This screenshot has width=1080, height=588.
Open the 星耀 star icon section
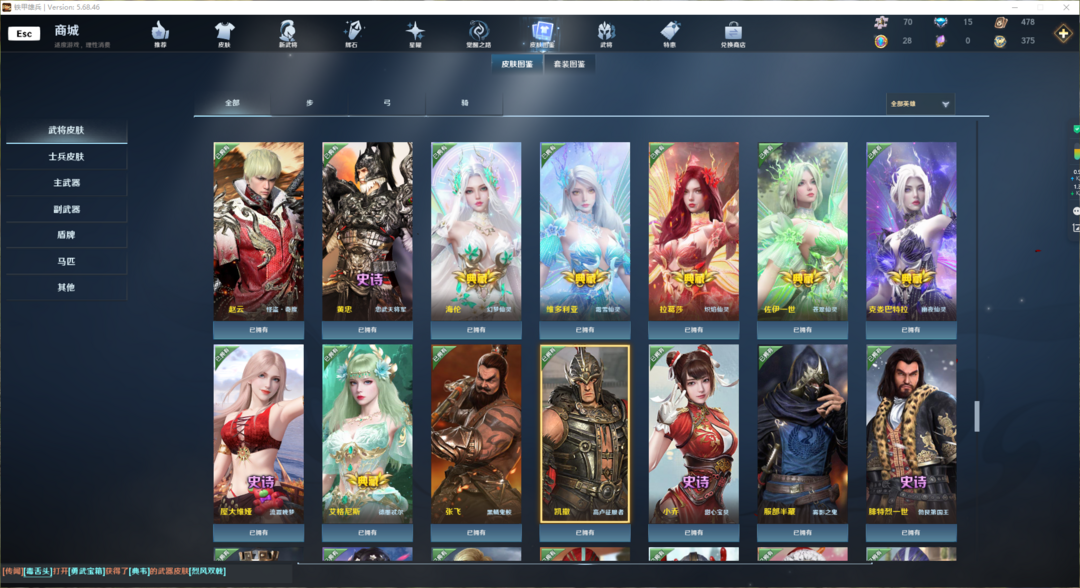(x=414, y=34)
